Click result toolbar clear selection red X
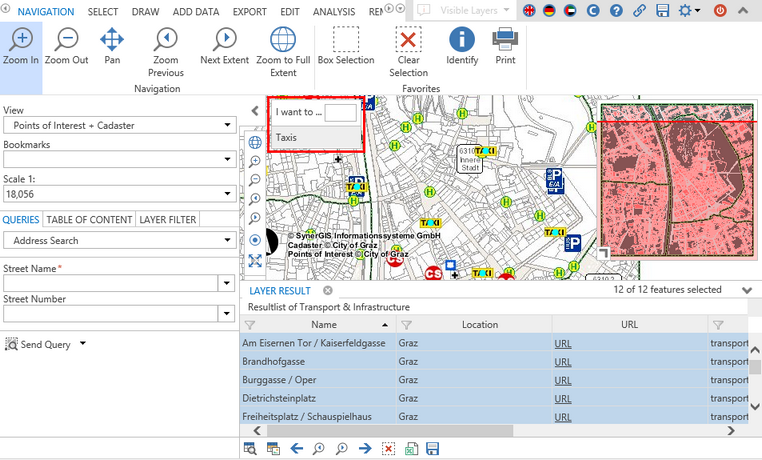The image size is (762, 460). pyautogui.click(x=388, y=448)
